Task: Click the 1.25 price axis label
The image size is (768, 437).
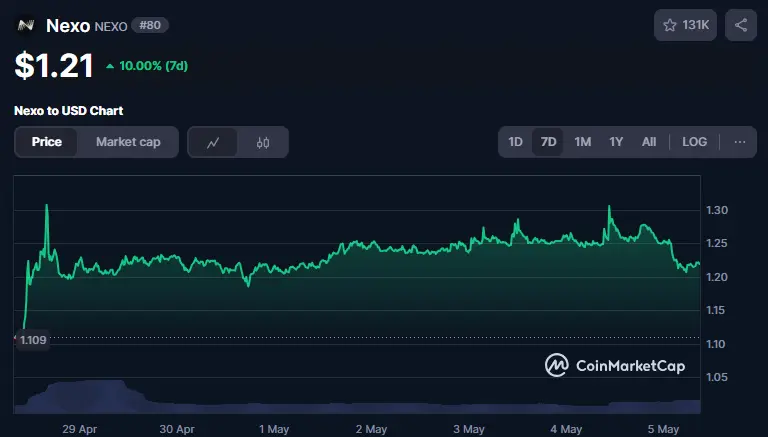Action: point(717,243)
